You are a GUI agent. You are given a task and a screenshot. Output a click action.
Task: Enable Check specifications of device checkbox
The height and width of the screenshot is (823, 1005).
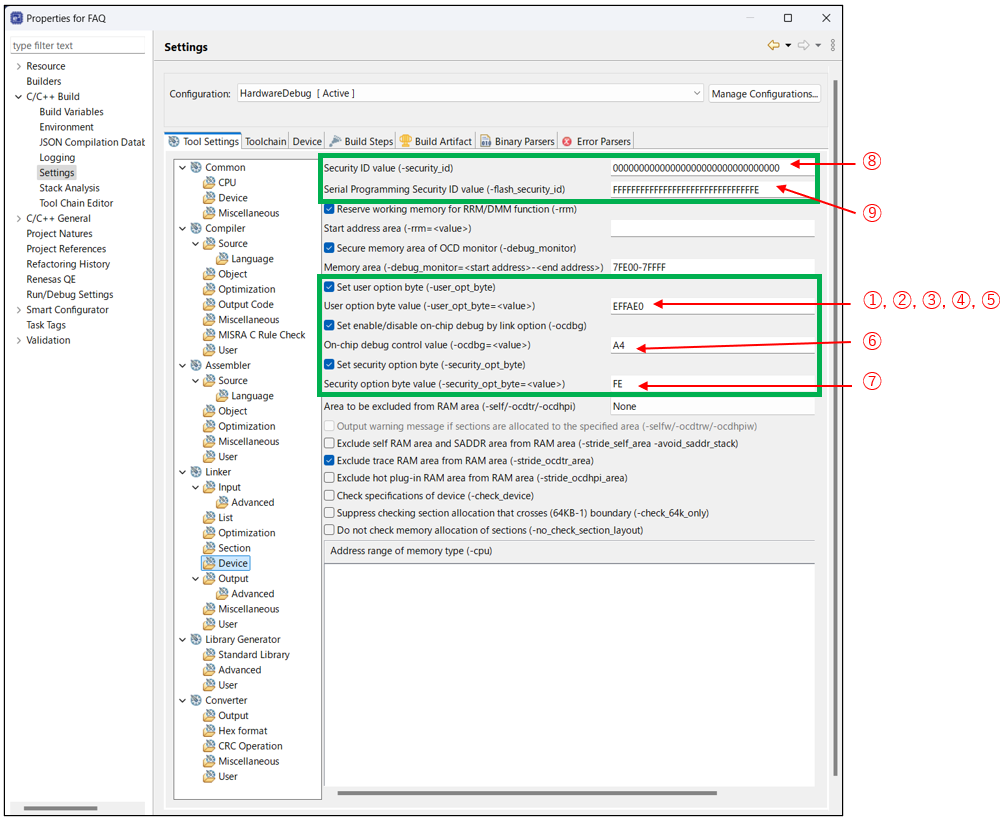coord(329,495)
